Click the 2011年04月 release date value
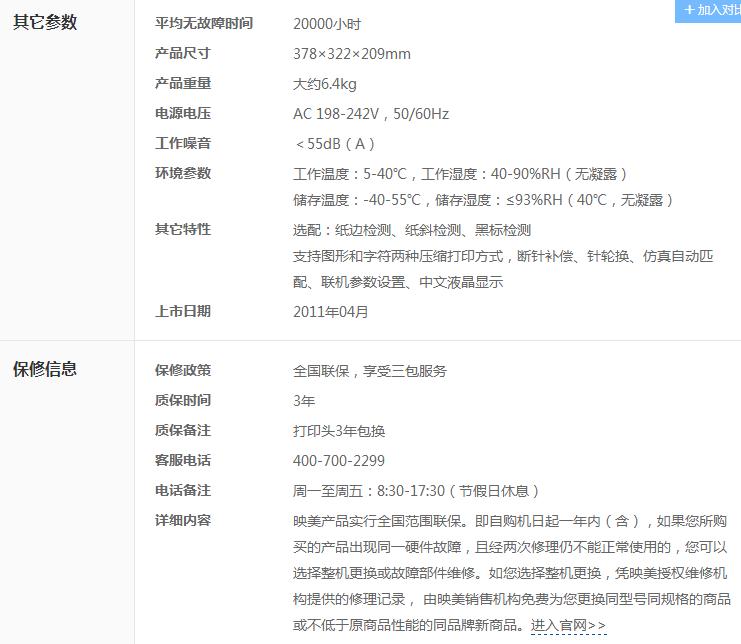Image resolution: width=741 pixels, height=644 pixels. (x=331, y=312)
